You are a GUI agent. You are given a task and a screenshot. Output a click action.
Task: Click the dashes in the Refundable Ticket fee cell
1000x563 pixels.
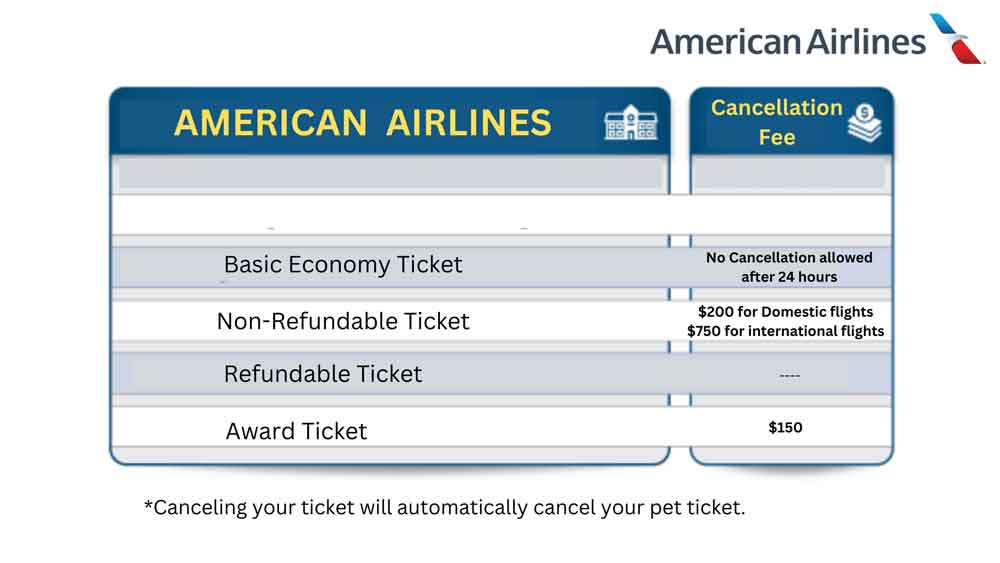click(x=789, y=376)
